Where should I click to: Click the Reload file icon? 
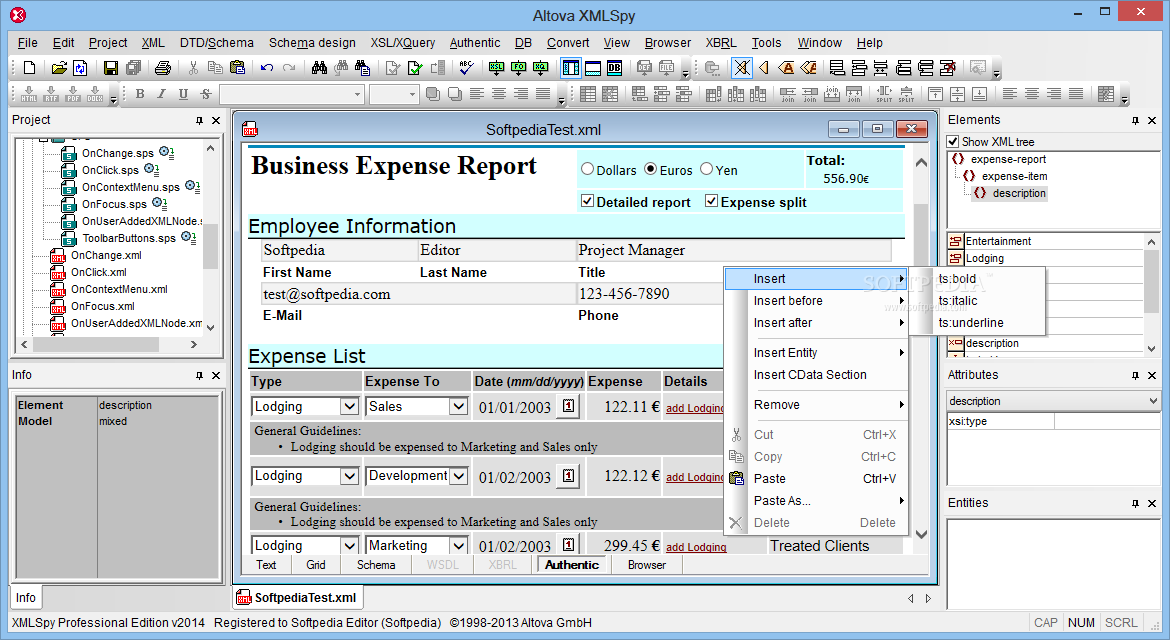[x=80, y=68]
